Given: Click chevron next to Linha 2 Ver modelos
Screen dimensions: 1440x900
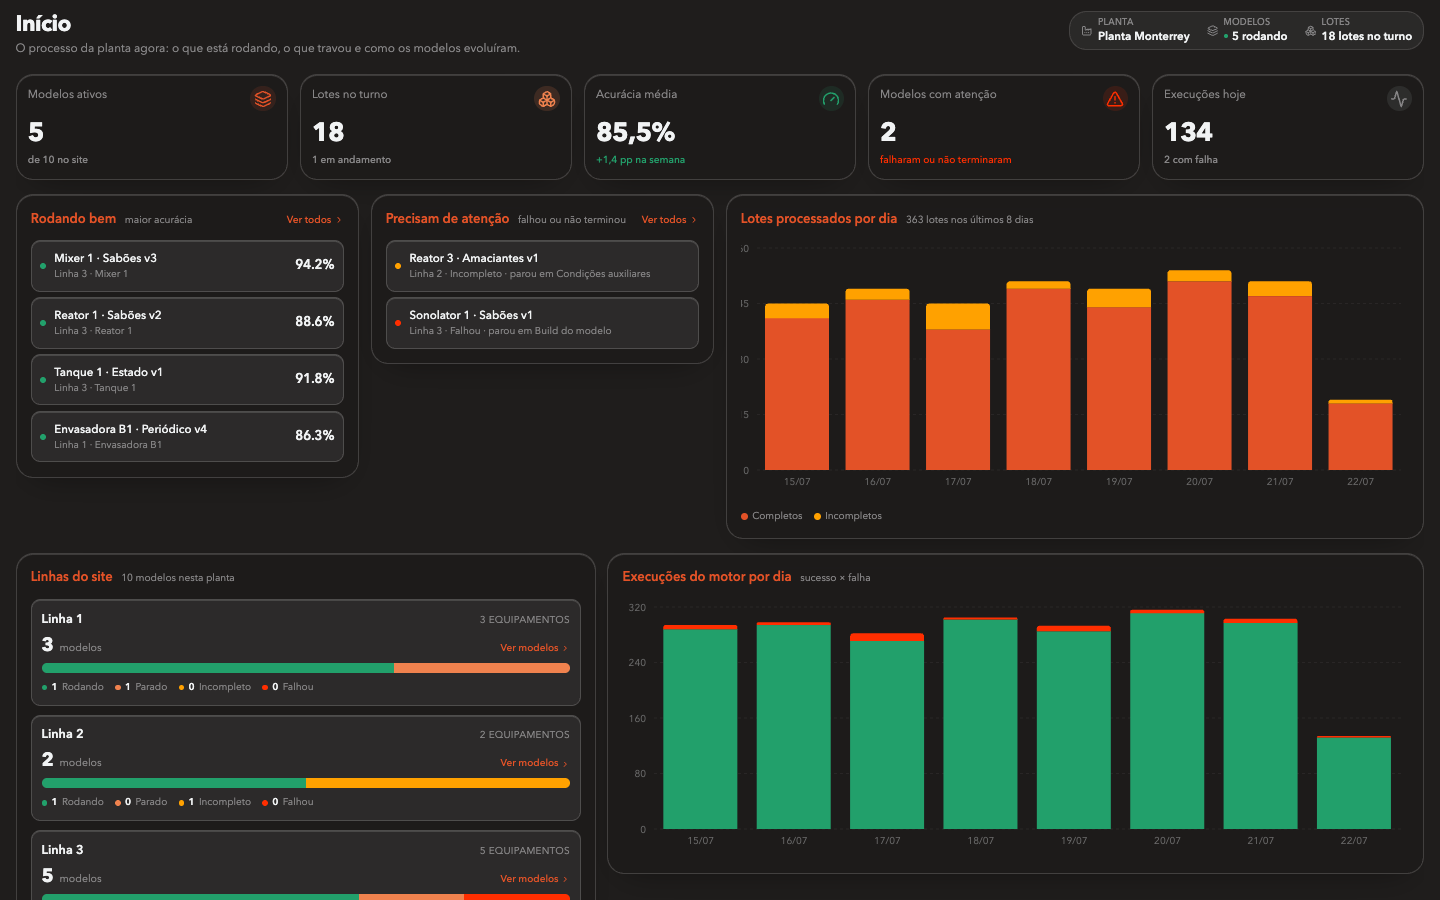Looking at the screenshot, I should [x=565, y=764].
